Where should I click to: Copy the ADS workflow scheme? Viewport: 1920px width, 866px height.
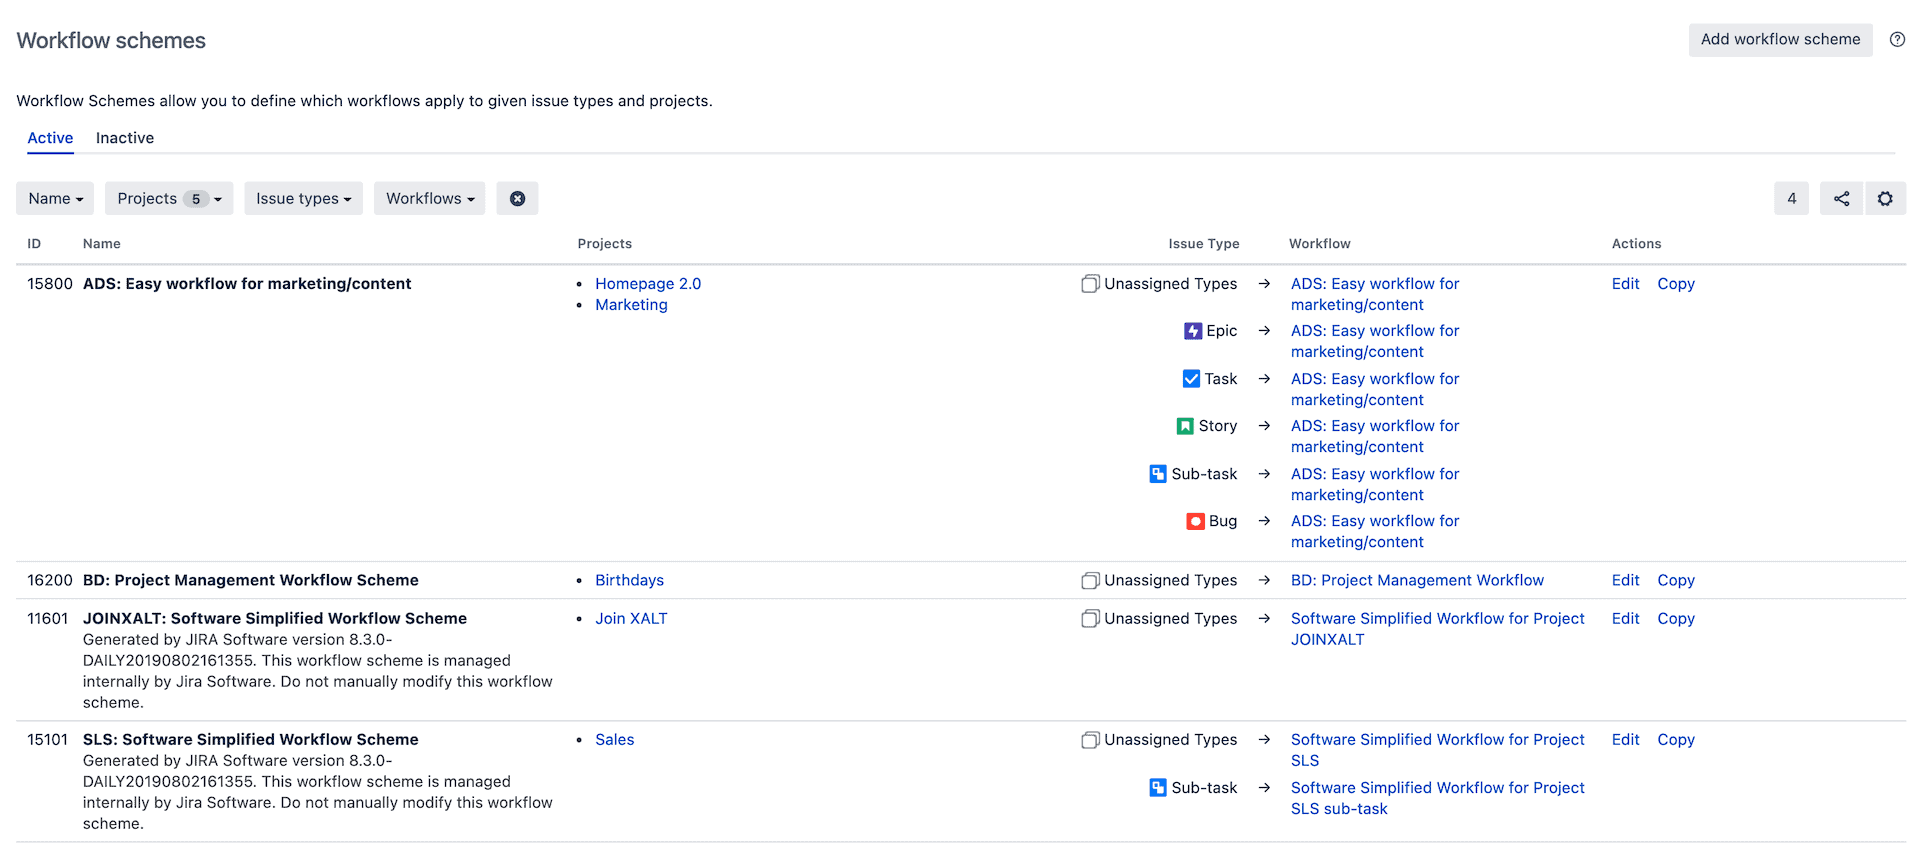coord(1676,284)
